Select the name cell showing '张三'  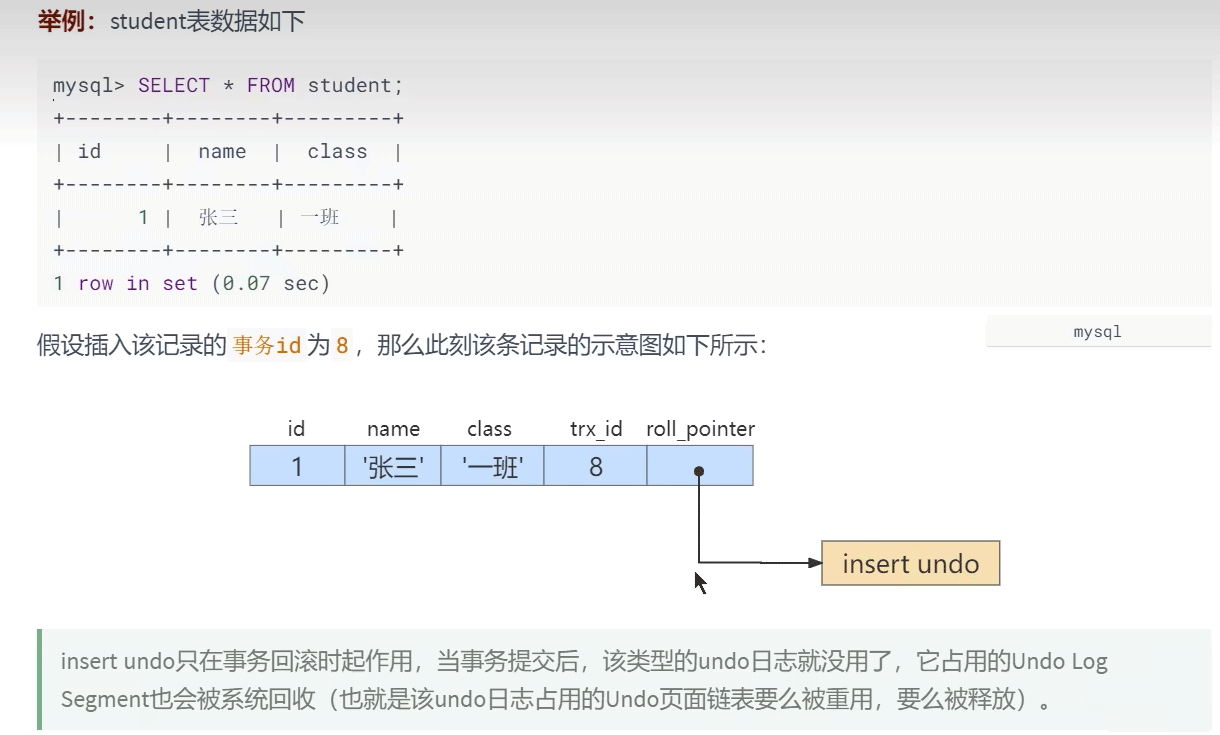(x=393, y=465)
